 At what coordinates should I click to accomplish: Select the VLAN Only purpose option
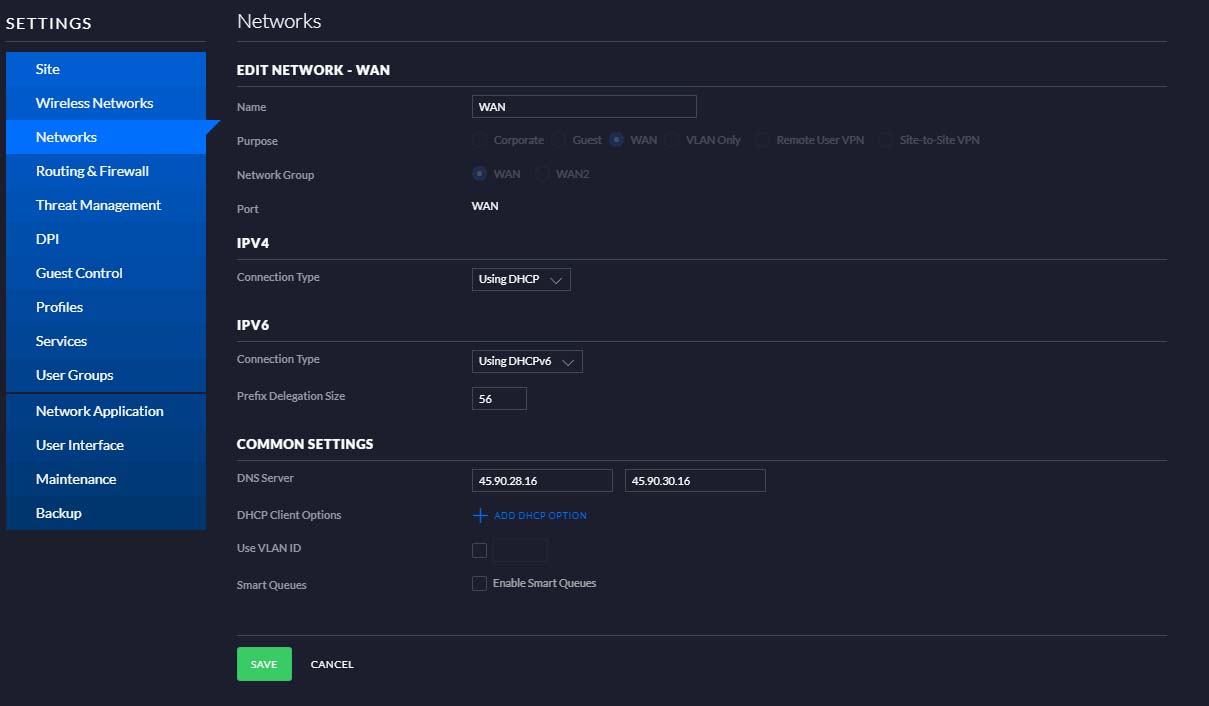[672, 140]
